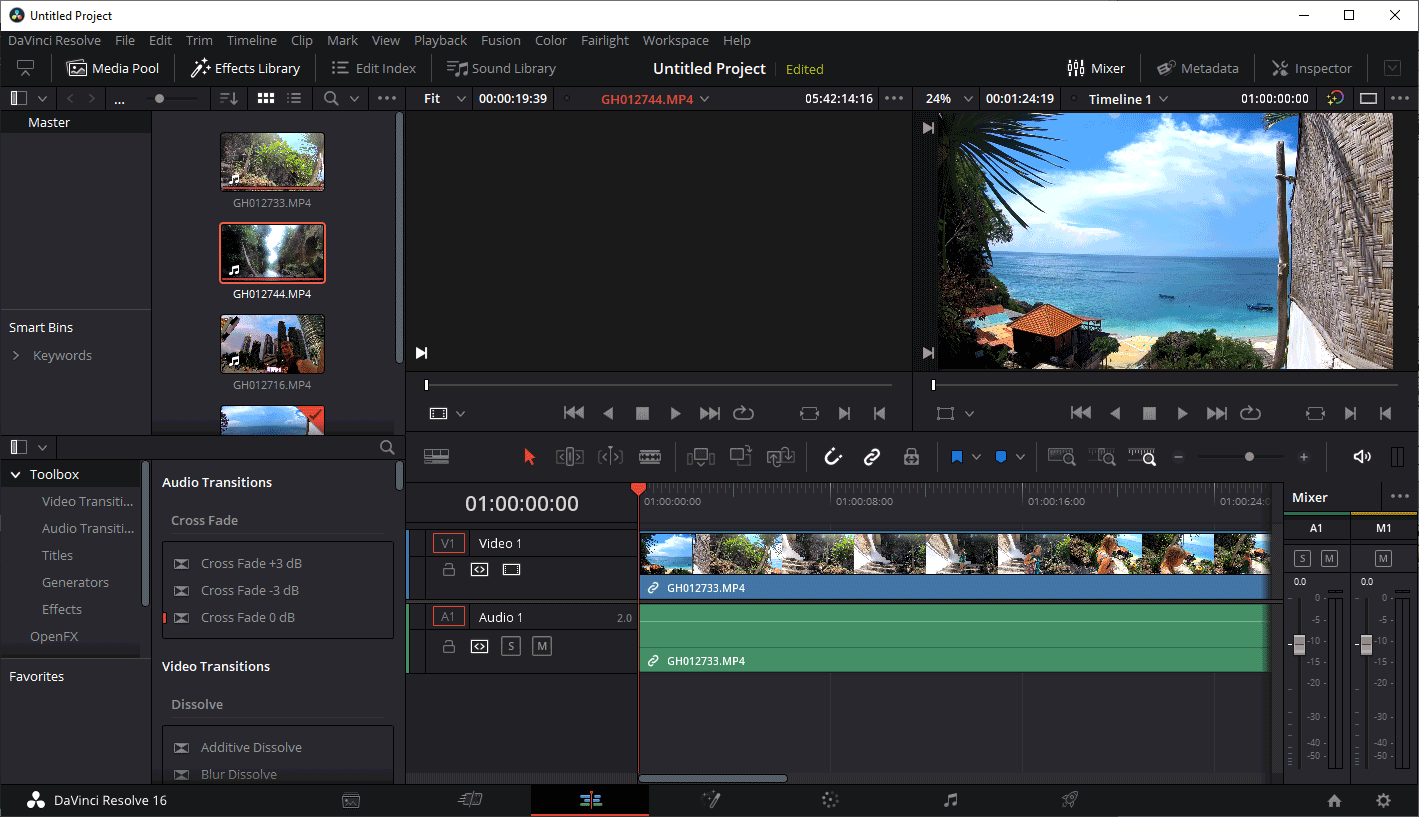
Task: Open the Workspace menu
Action: (676, 41)
